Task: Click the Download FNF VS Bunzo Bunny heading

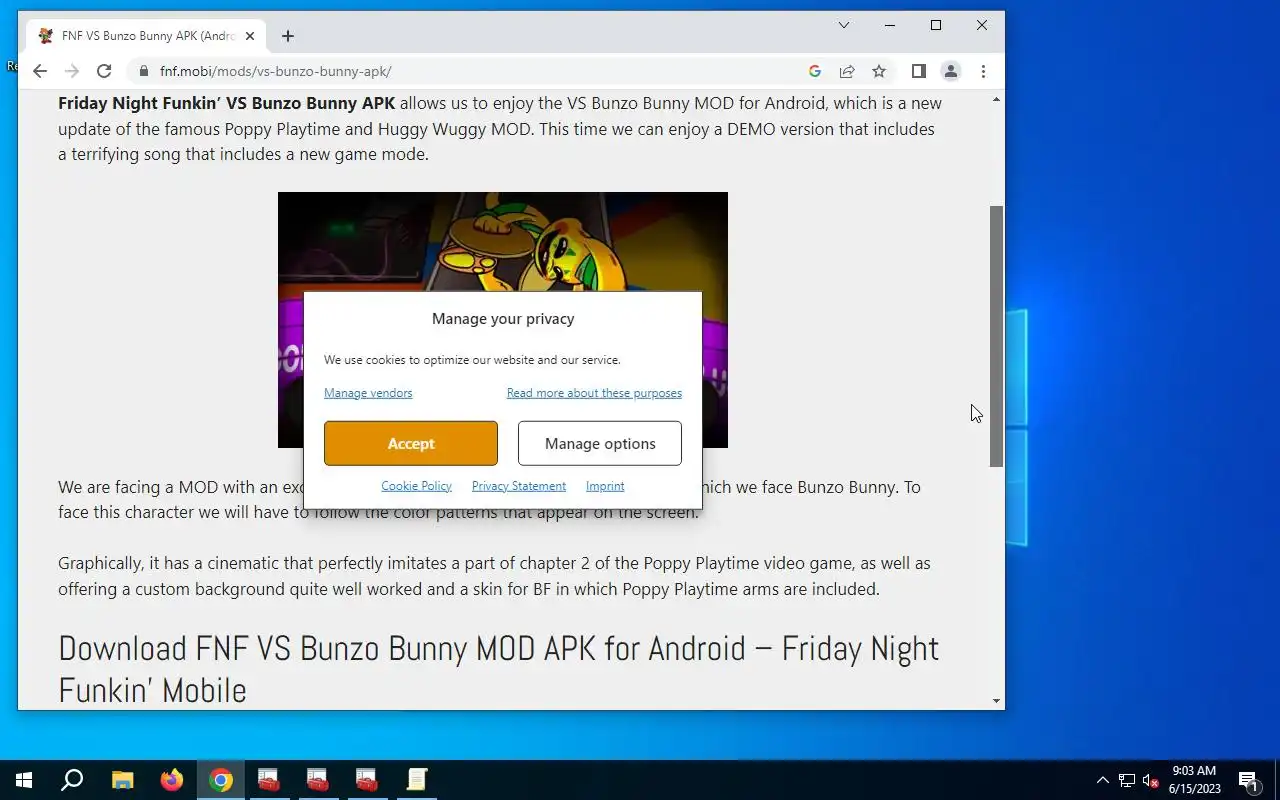Action: pos(499,668)
